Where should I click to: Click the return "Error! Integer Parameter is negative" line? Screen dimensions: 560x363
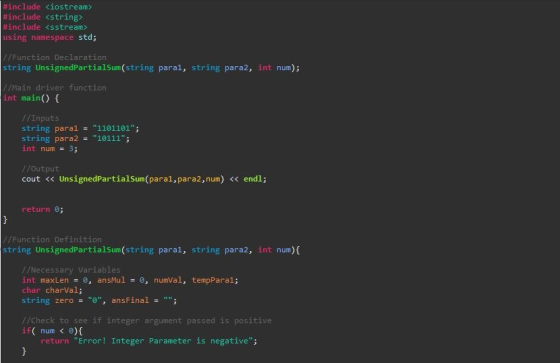coord(149,341)
